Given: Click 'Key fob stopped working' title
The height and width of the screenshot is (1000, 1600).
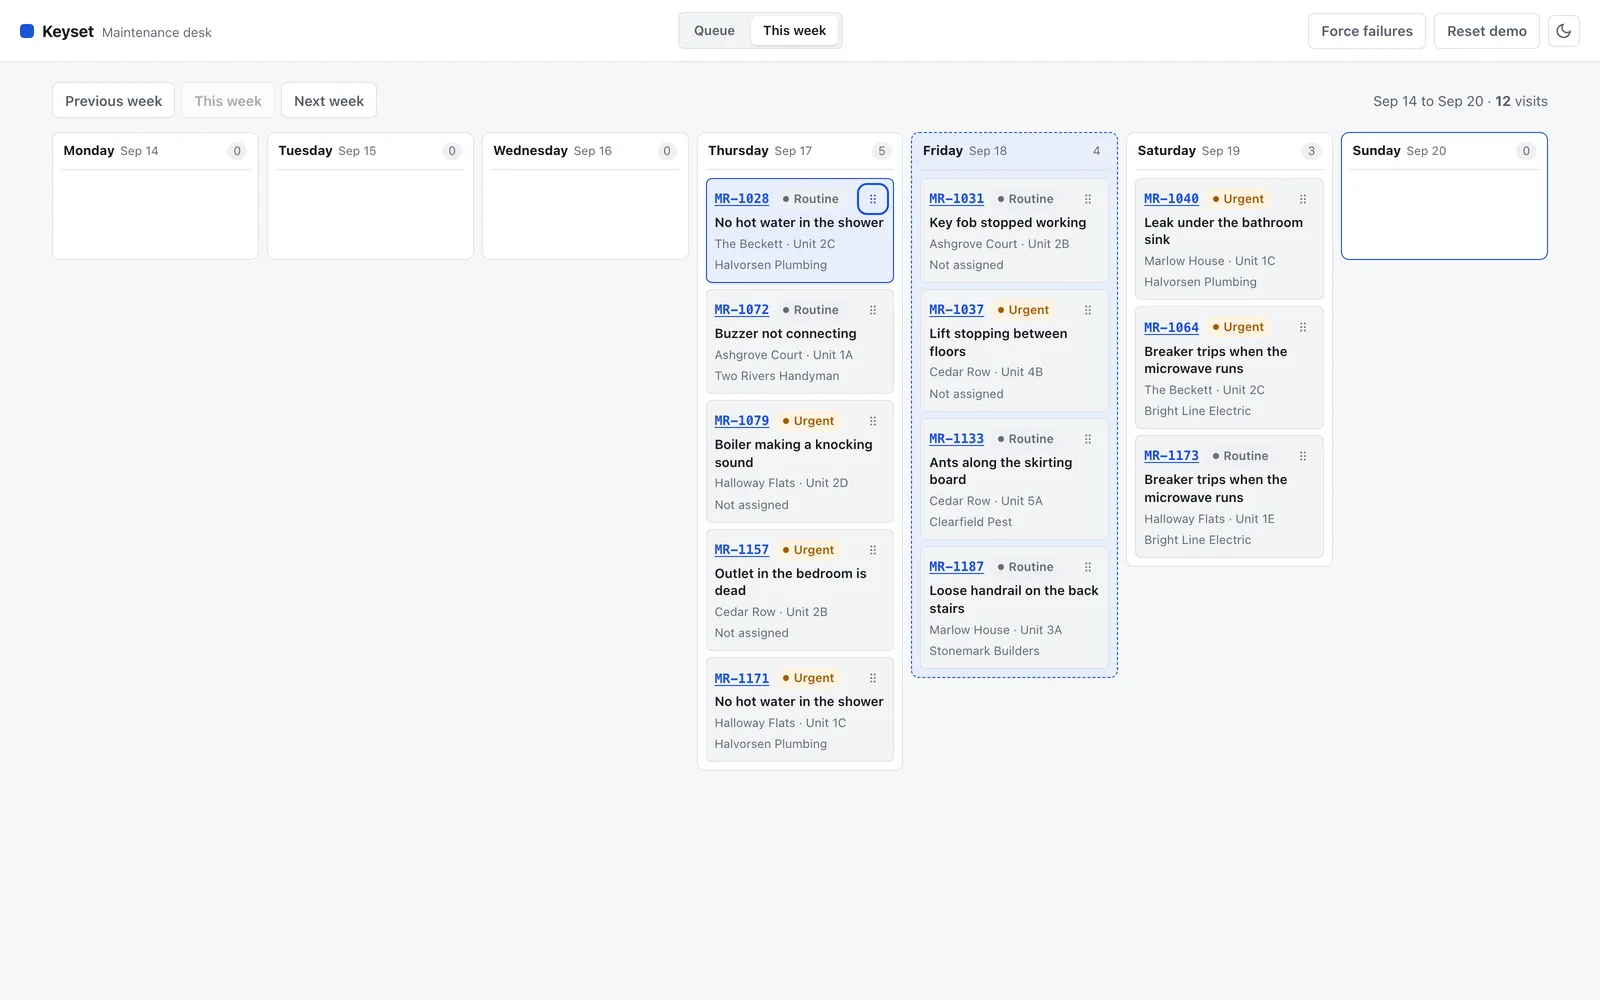Looking at the screenshot, I should tap(1007, 223).
